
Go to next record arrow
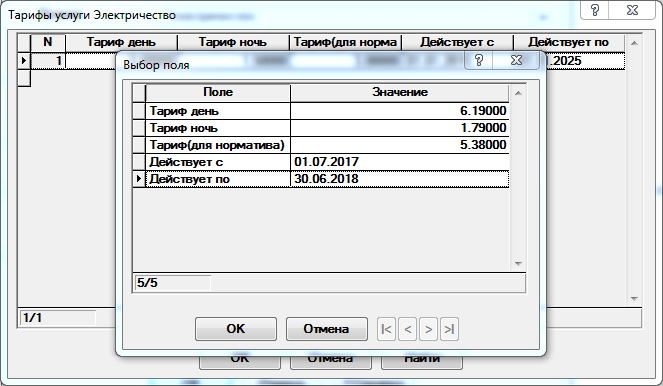coord(428,329)
